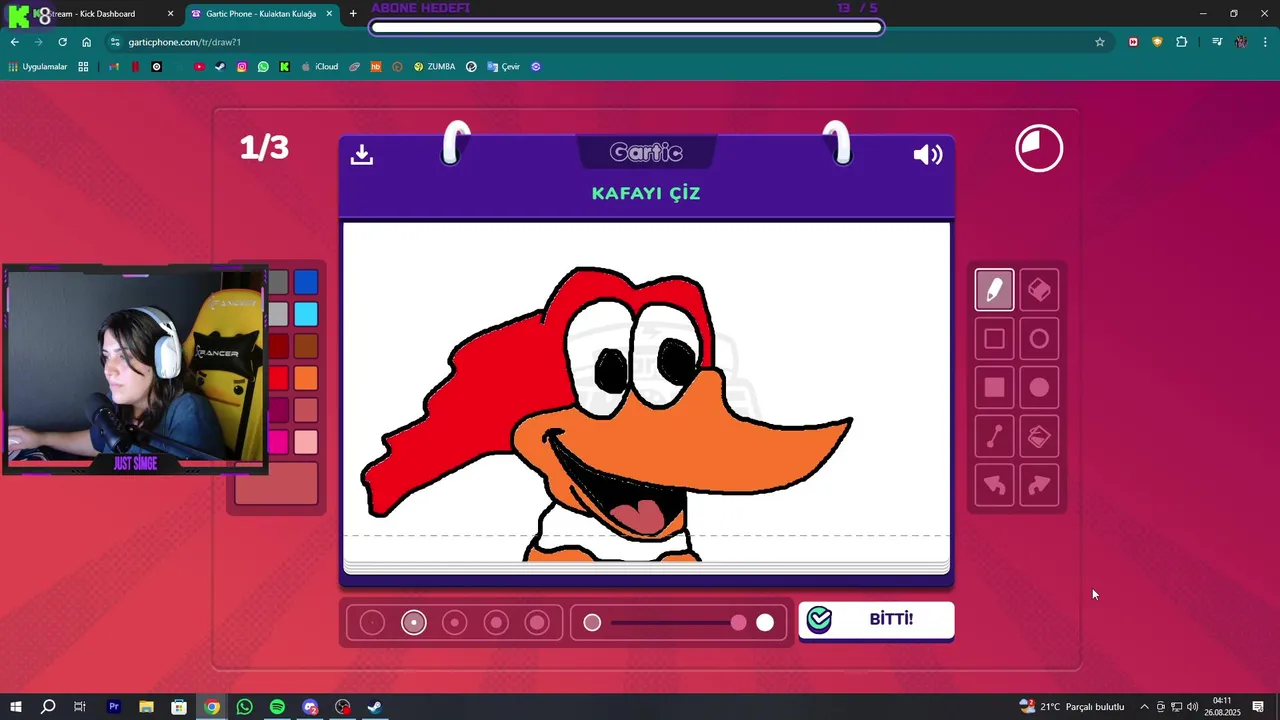Viewport: 1280px width, 720px height.
Task: Click the BİTTİ! done button
Action: [x=876, y=620]
